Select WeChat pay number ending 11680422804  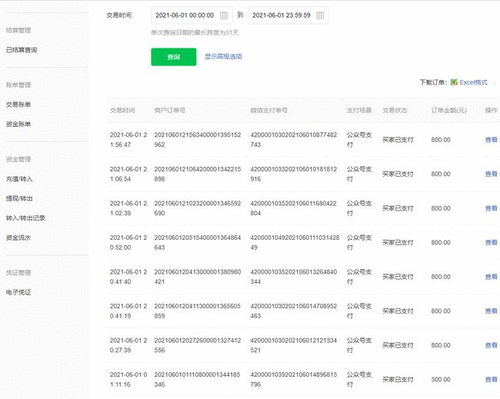coord(293,208)
